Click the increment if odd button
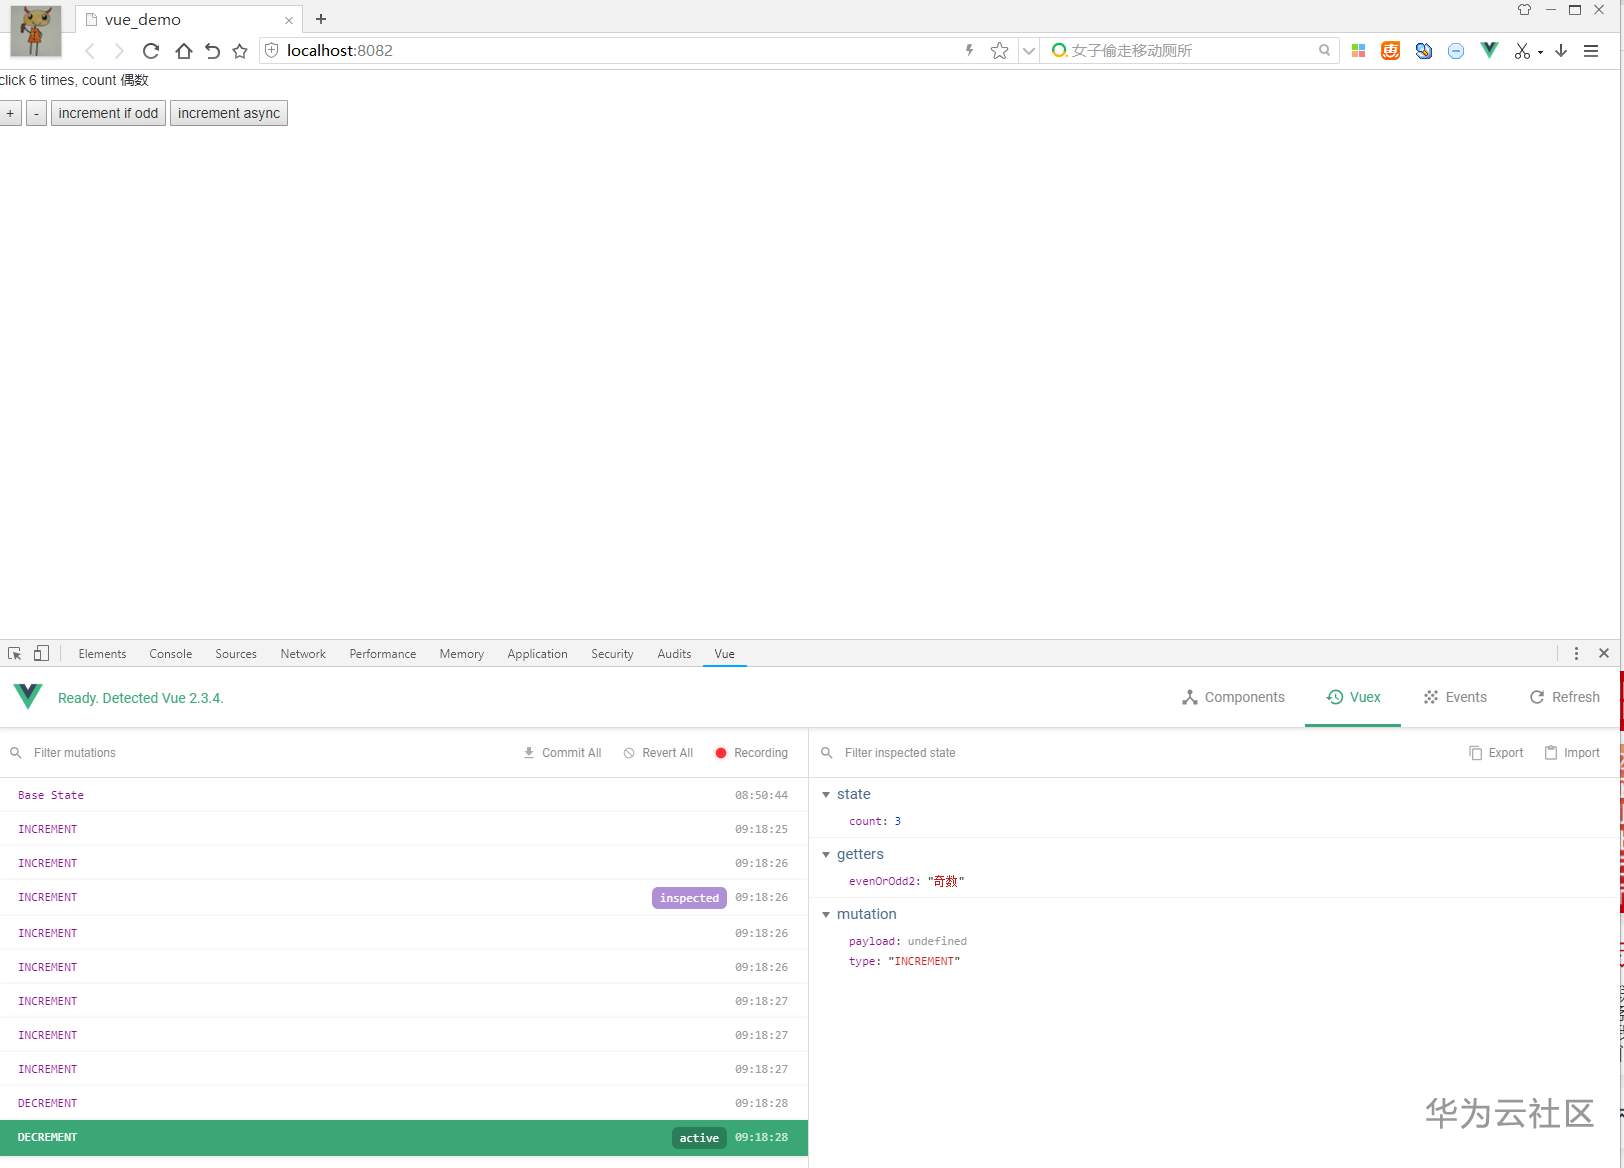 click(x=108, y=113)
